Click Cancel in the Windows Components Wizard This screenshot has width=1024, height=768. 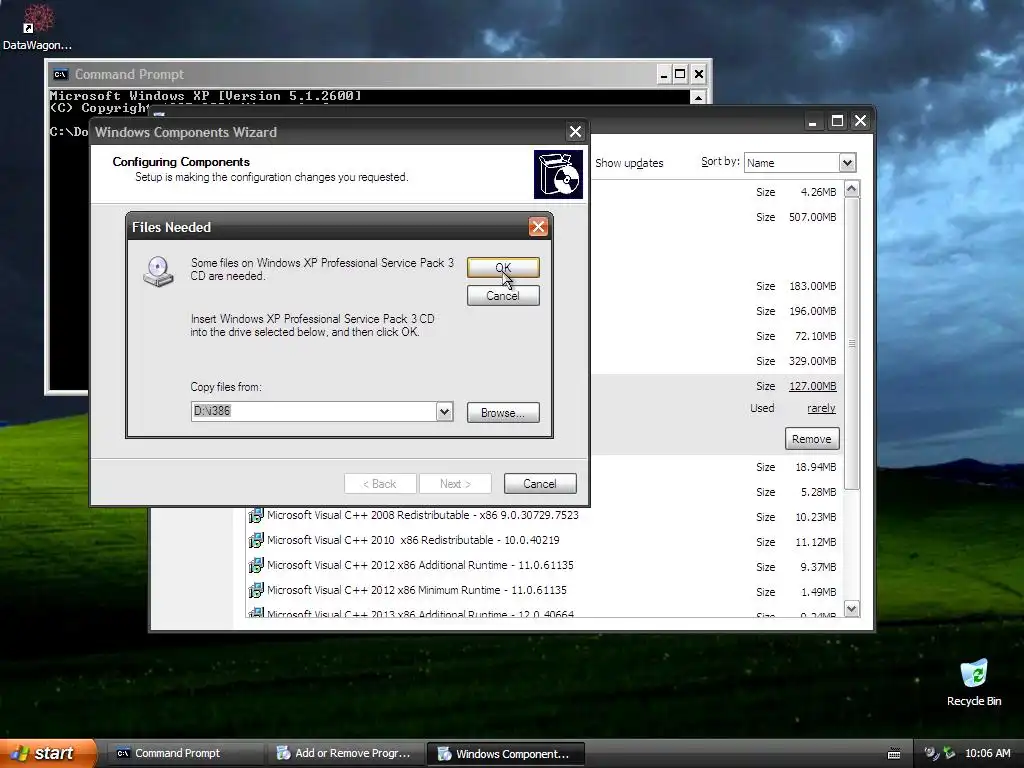[x=540, y=484]
